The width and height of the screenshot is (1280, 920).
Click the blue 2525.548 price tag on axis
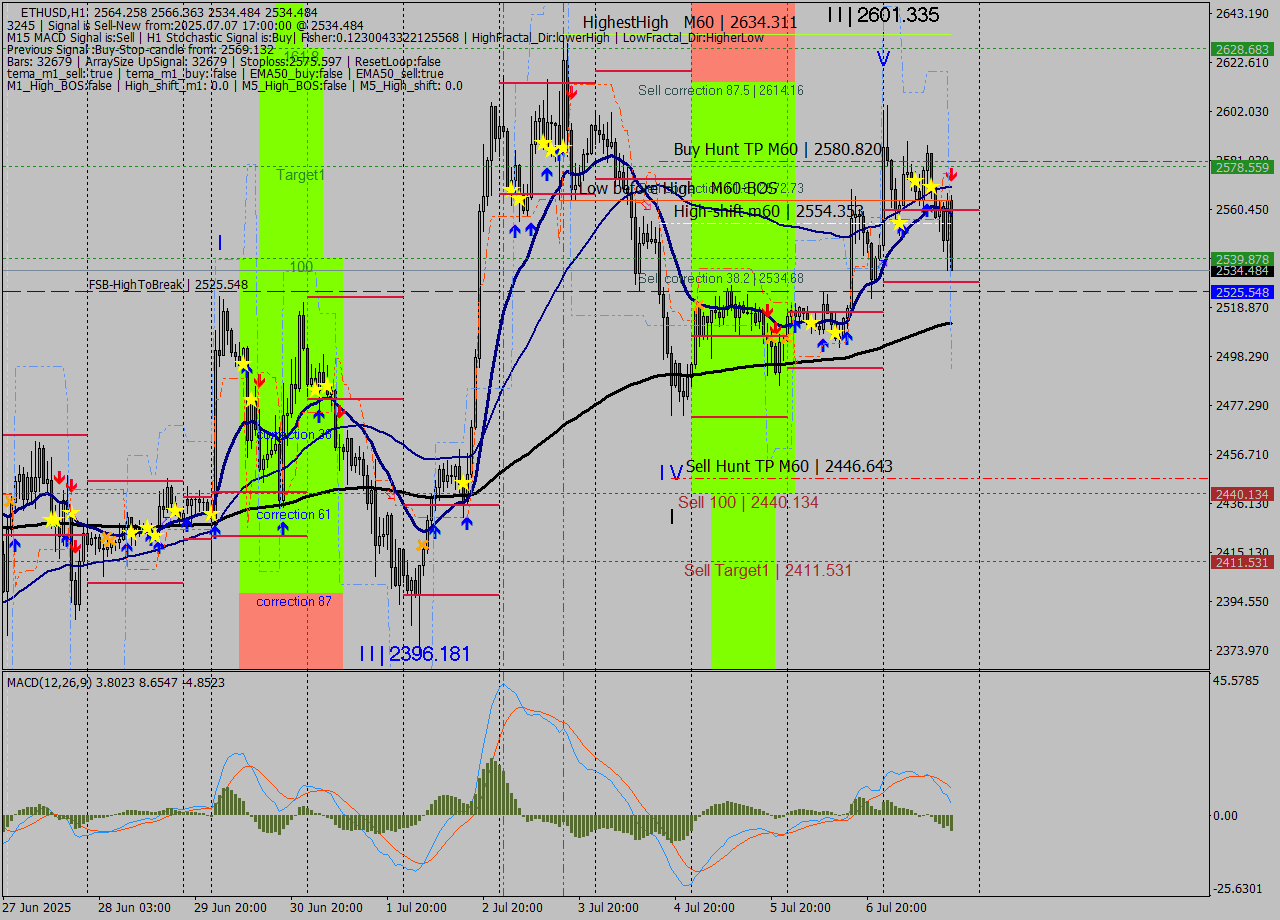[x=1241, y=292]
